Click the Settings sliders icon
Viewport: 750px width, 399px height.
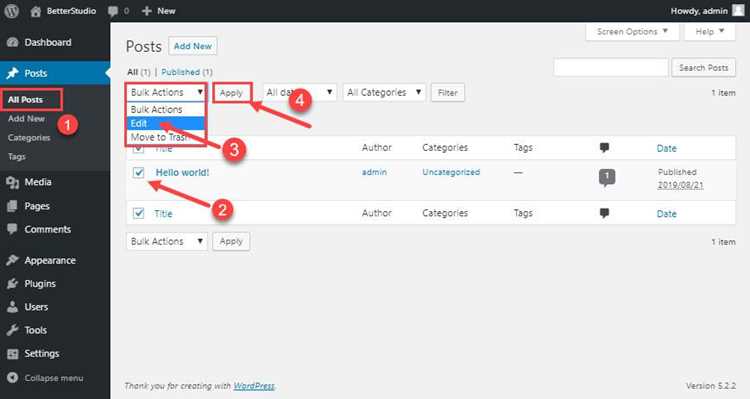(x=12, y=354)
